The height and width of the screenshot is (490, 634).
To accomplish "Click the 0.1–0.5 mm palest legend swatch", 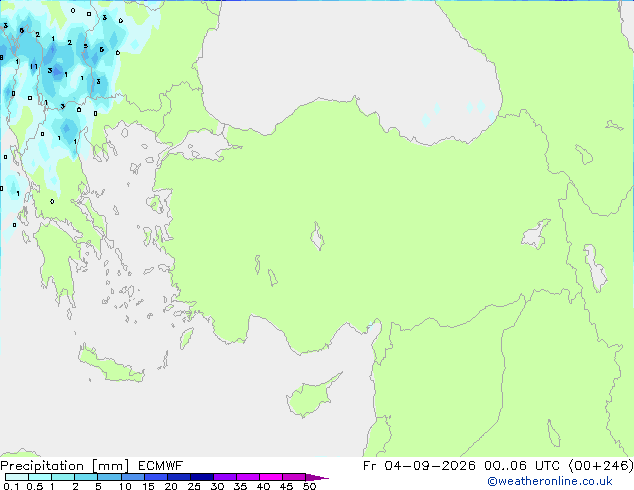I will point(17,477).
